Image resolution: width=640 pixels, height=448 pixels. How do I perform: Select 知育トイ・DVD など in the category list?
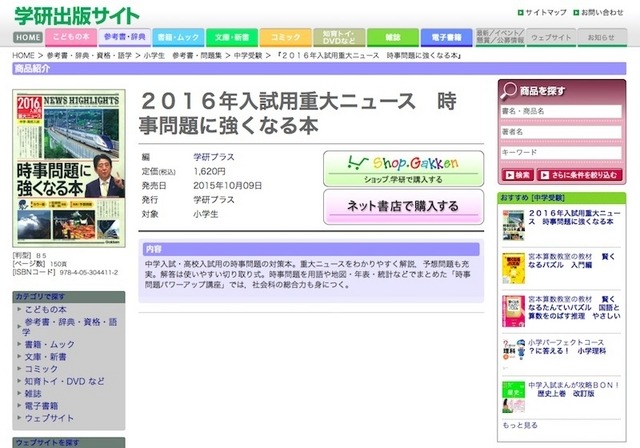pos(64,381)
